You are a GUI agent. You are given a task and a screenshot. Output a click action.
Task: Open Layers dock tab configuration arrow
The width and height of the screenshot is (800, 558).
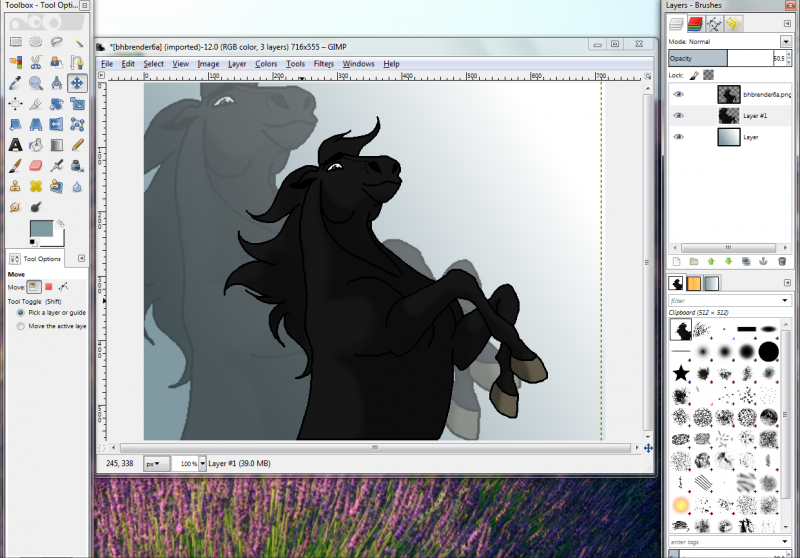[x=787, y=23]
